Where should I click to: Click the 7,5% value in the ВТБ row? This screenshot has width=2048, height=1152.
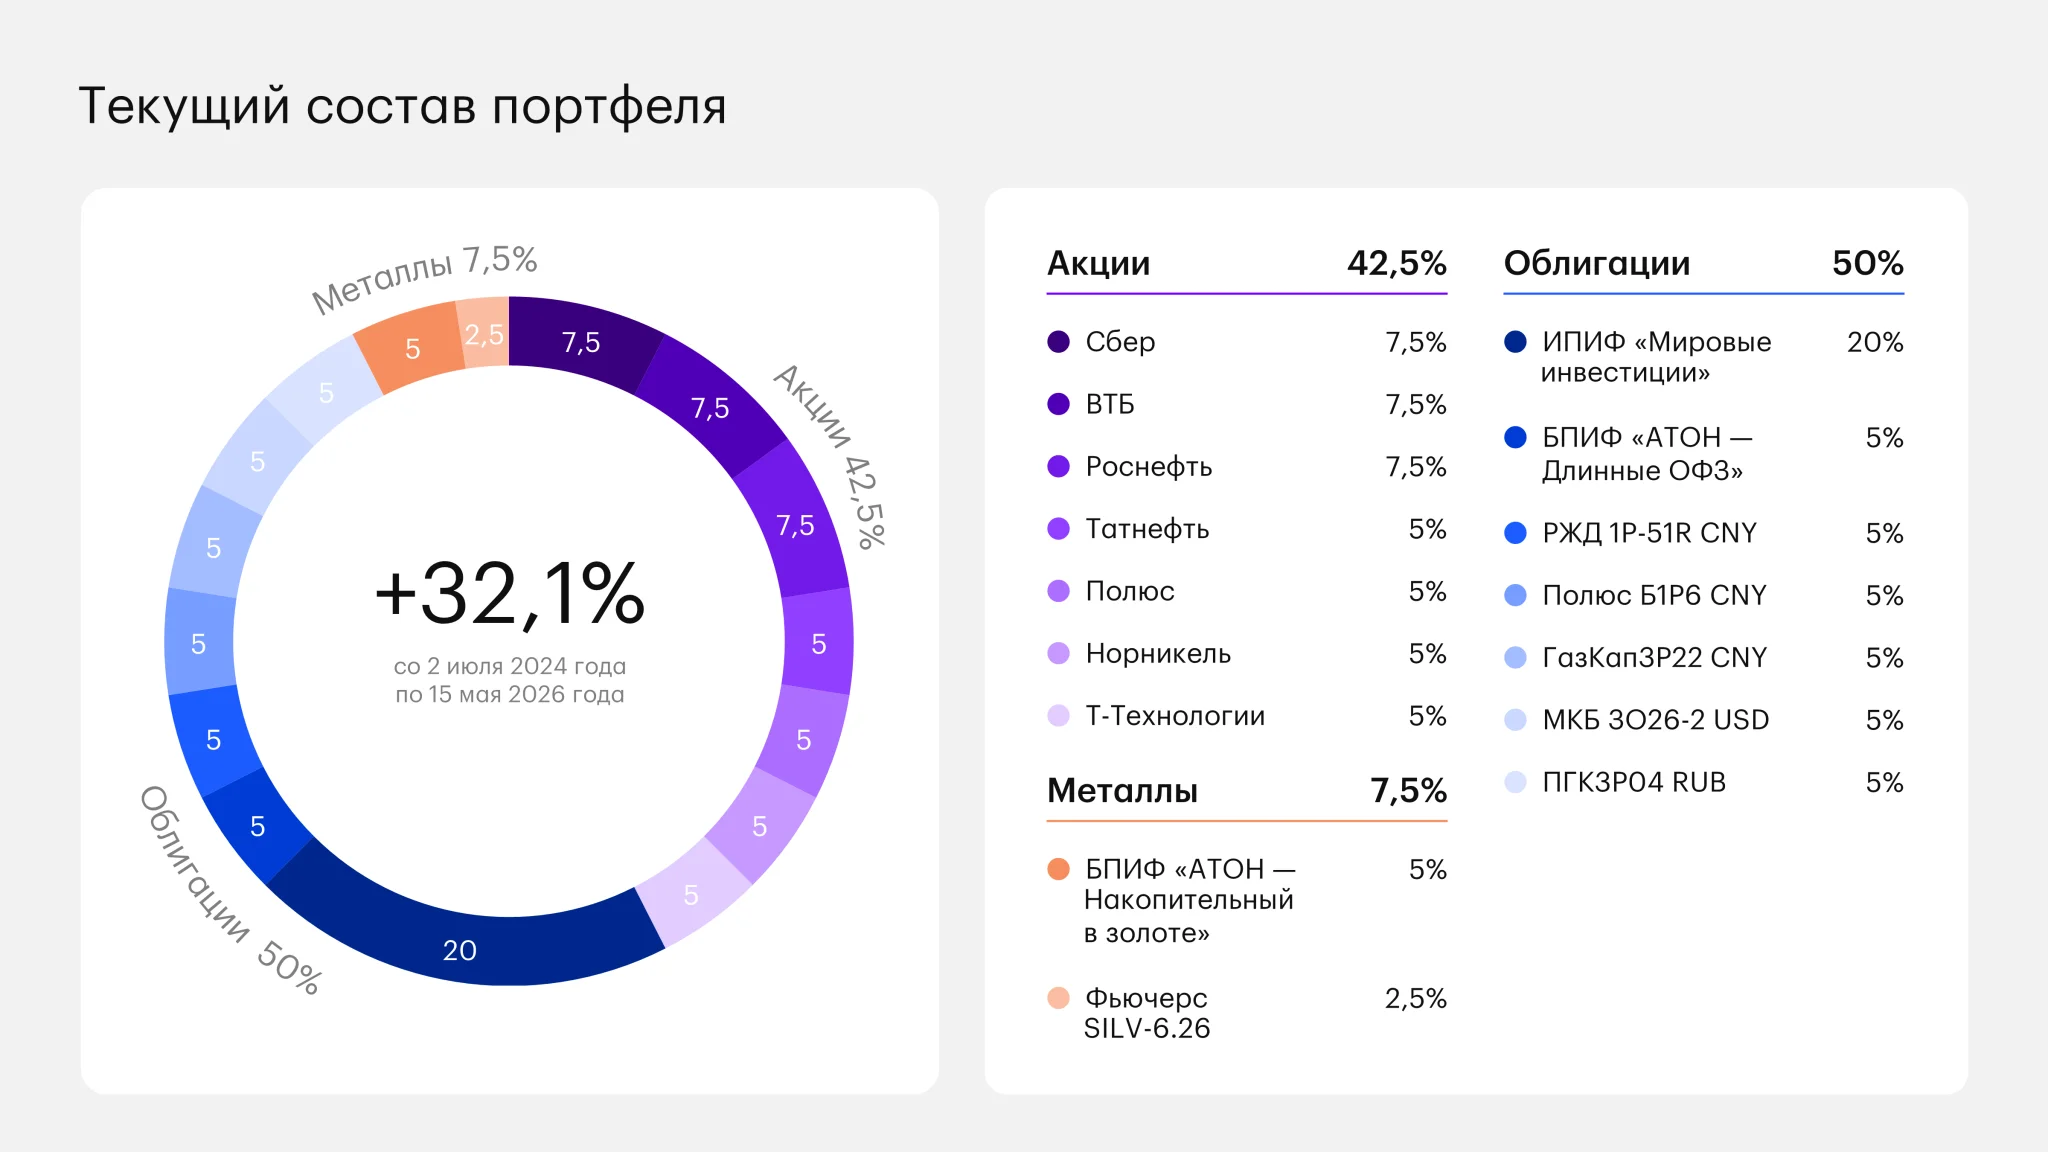[x=1416, y=404]
